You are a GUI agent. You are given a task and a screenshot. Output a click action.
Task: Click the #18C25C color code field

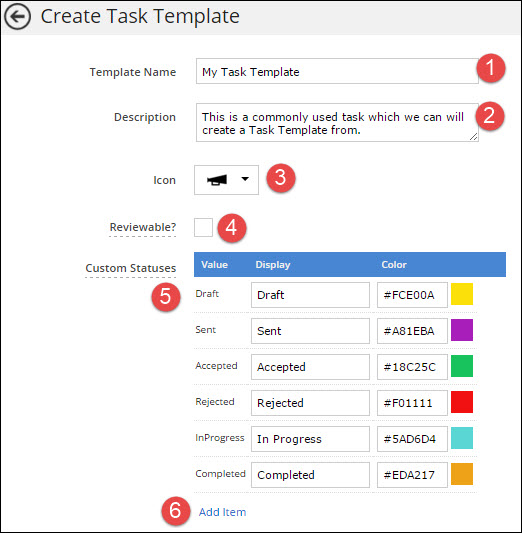point(412,367)
